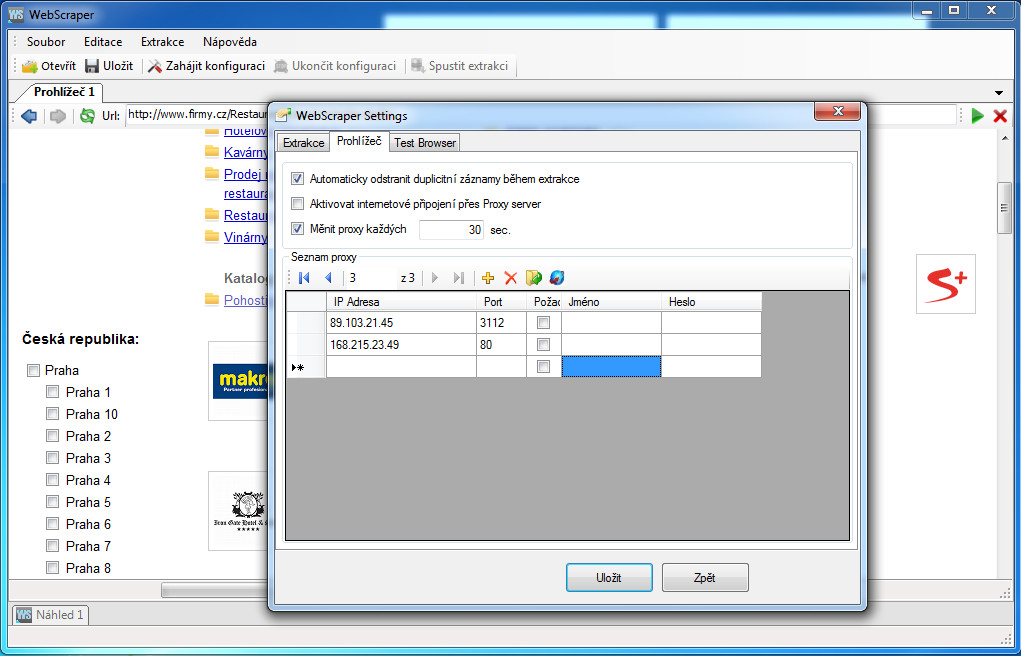Image resolution: width=1021 pixels, height=656 pixels.
Task: Open the Extrakce menu
Action: 162,42
